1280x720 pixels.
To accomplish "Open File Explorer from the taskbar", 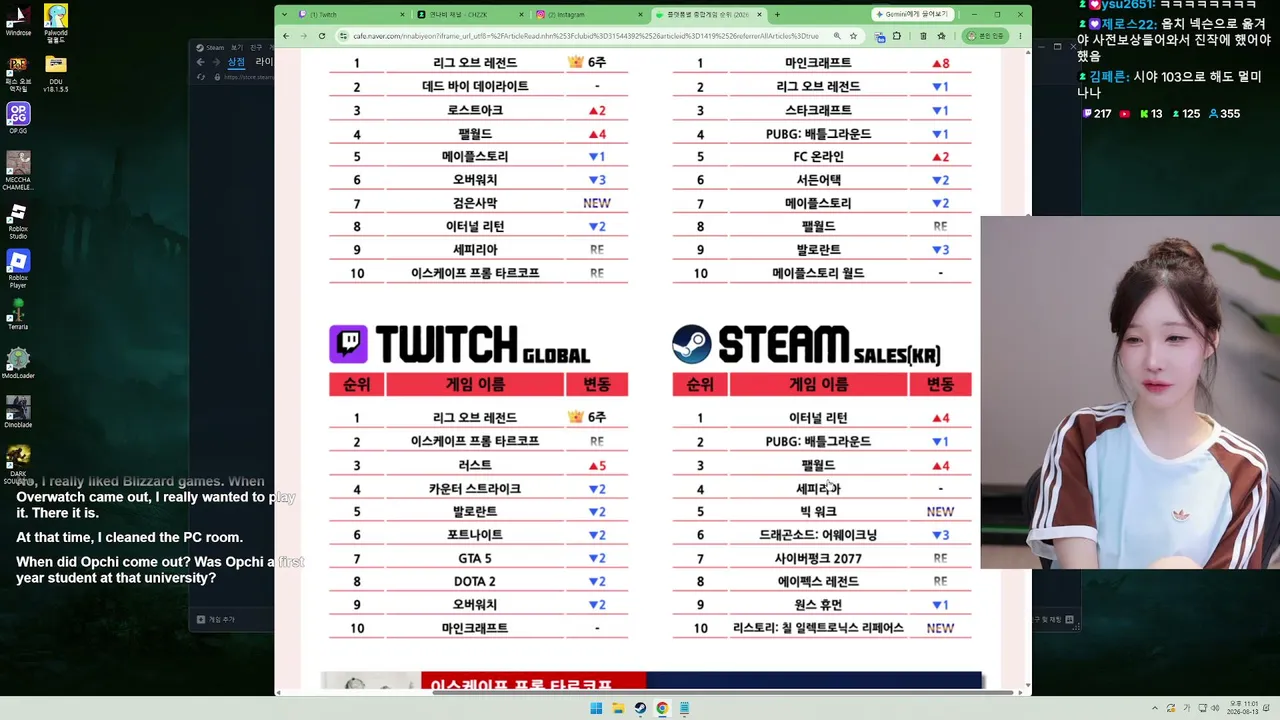I will click(x=618, y=708).
